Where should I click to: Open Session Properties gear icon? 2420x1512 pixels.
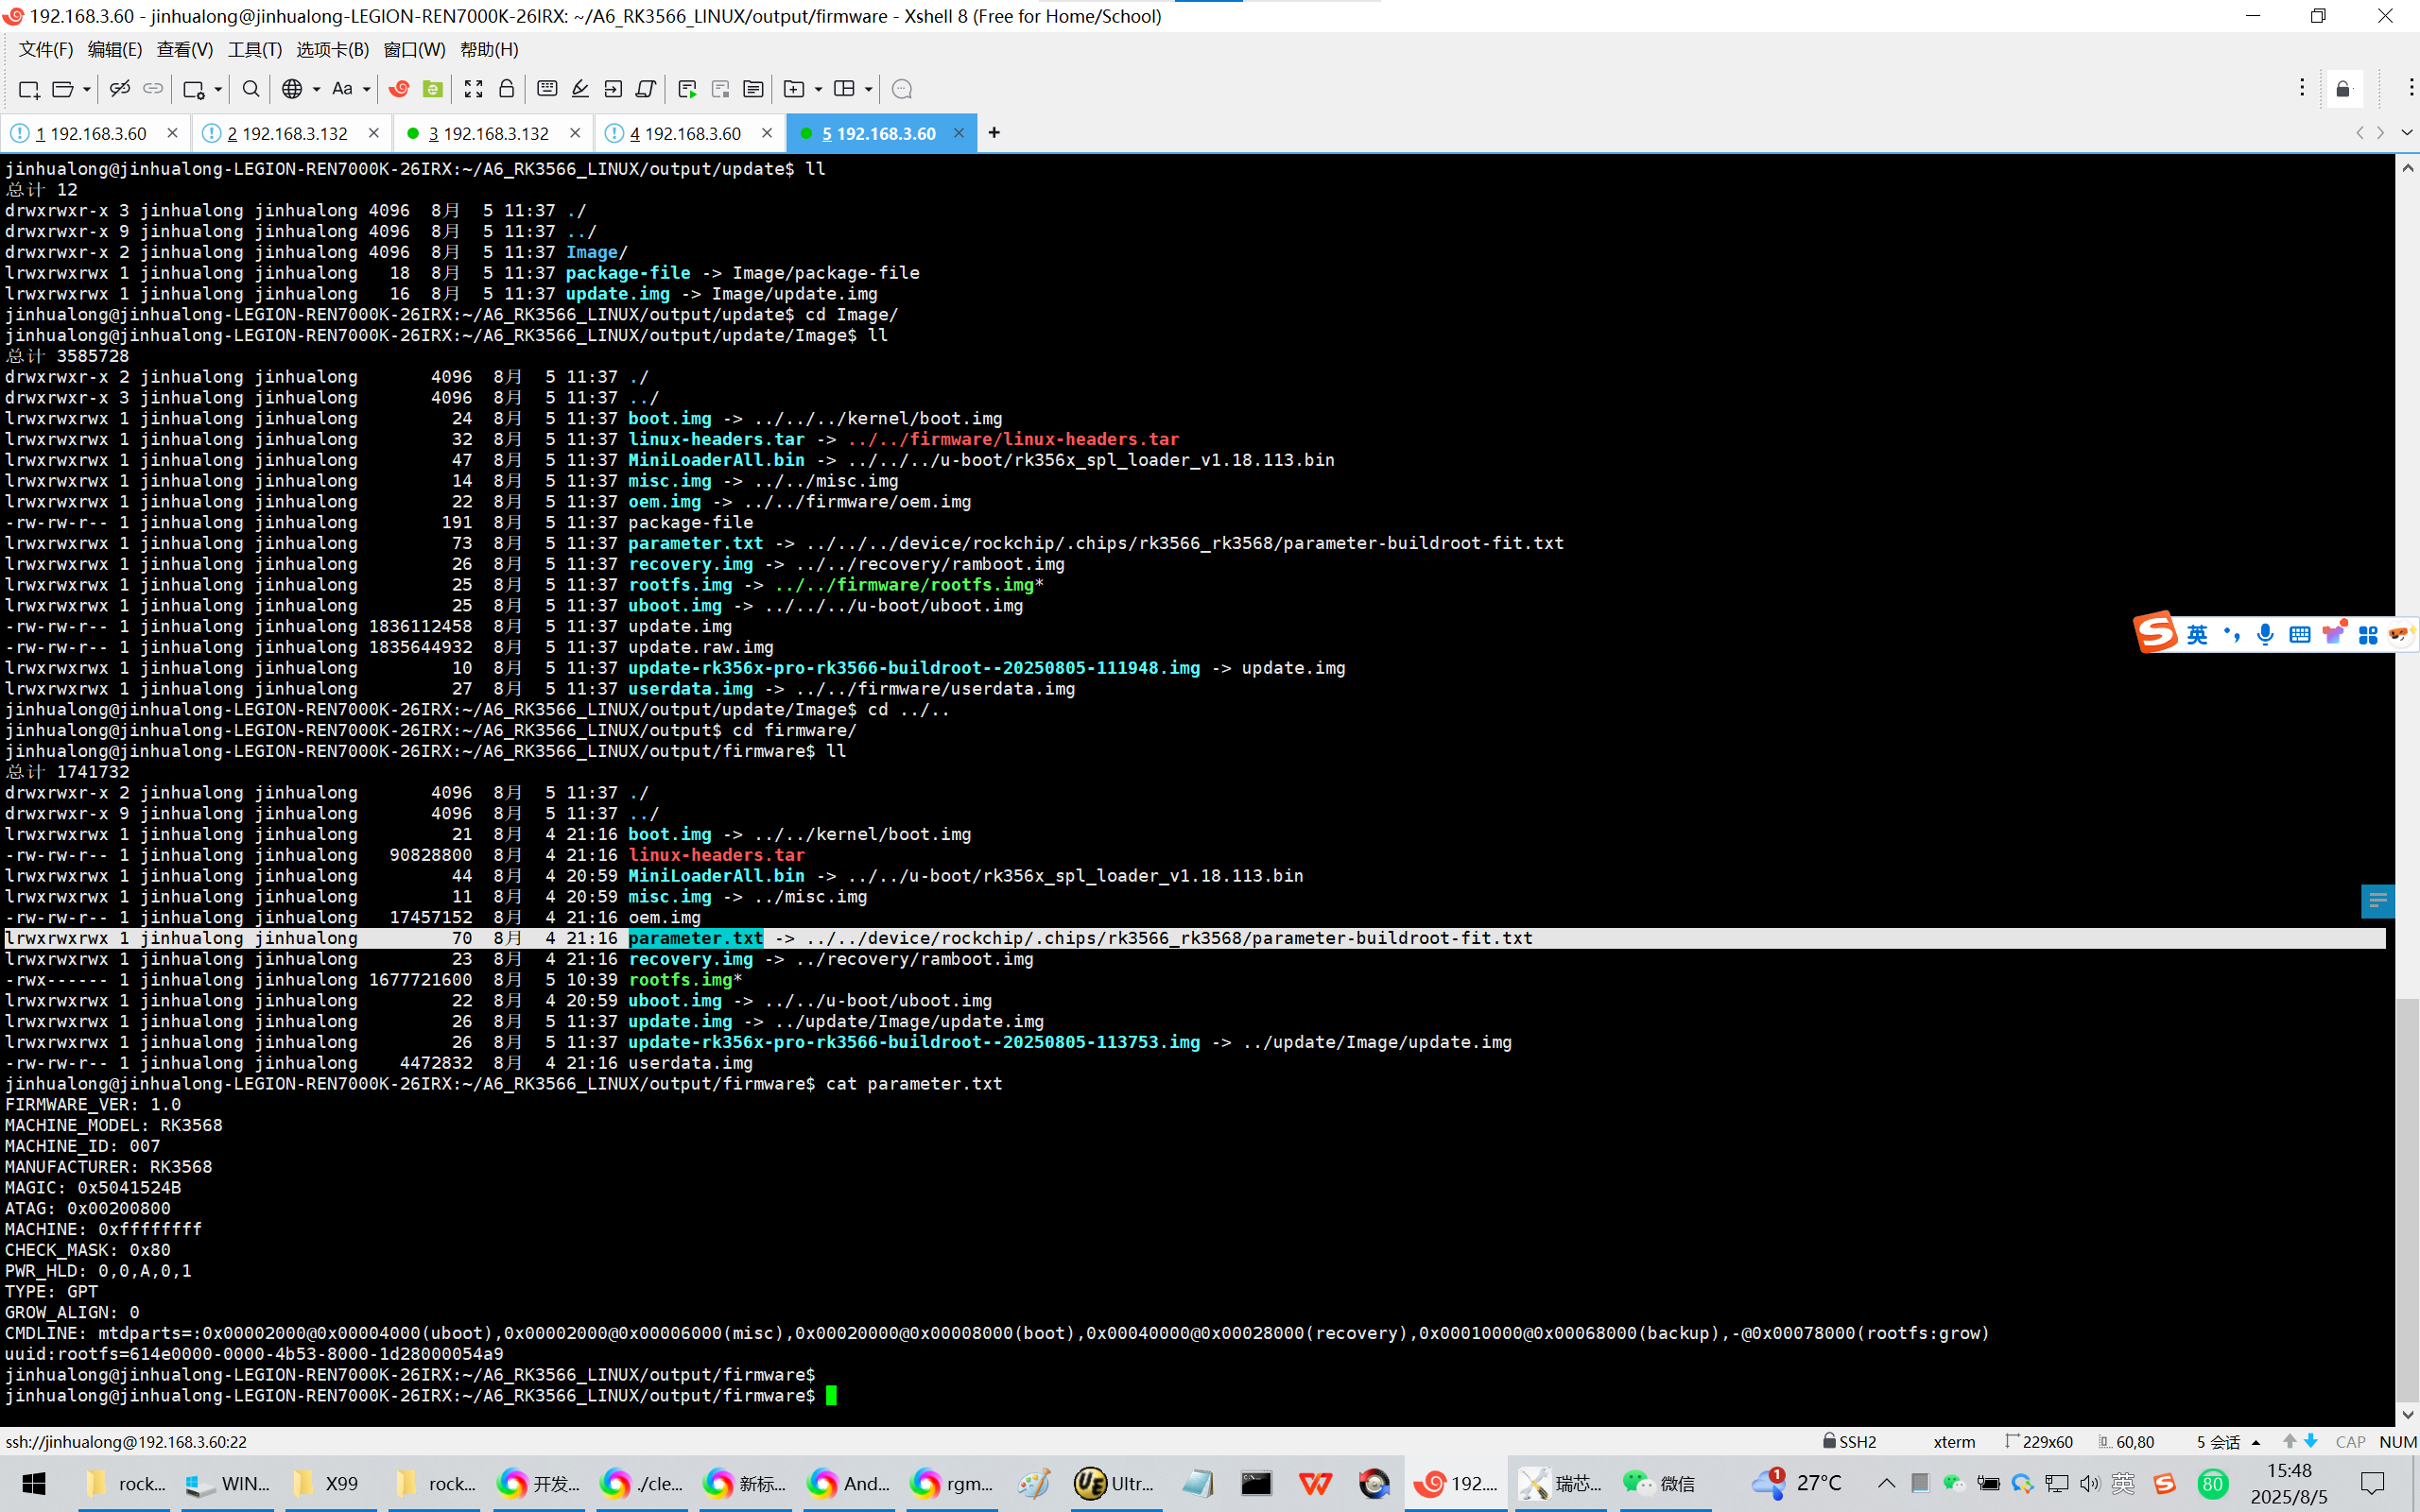click(x=194, y=90)
